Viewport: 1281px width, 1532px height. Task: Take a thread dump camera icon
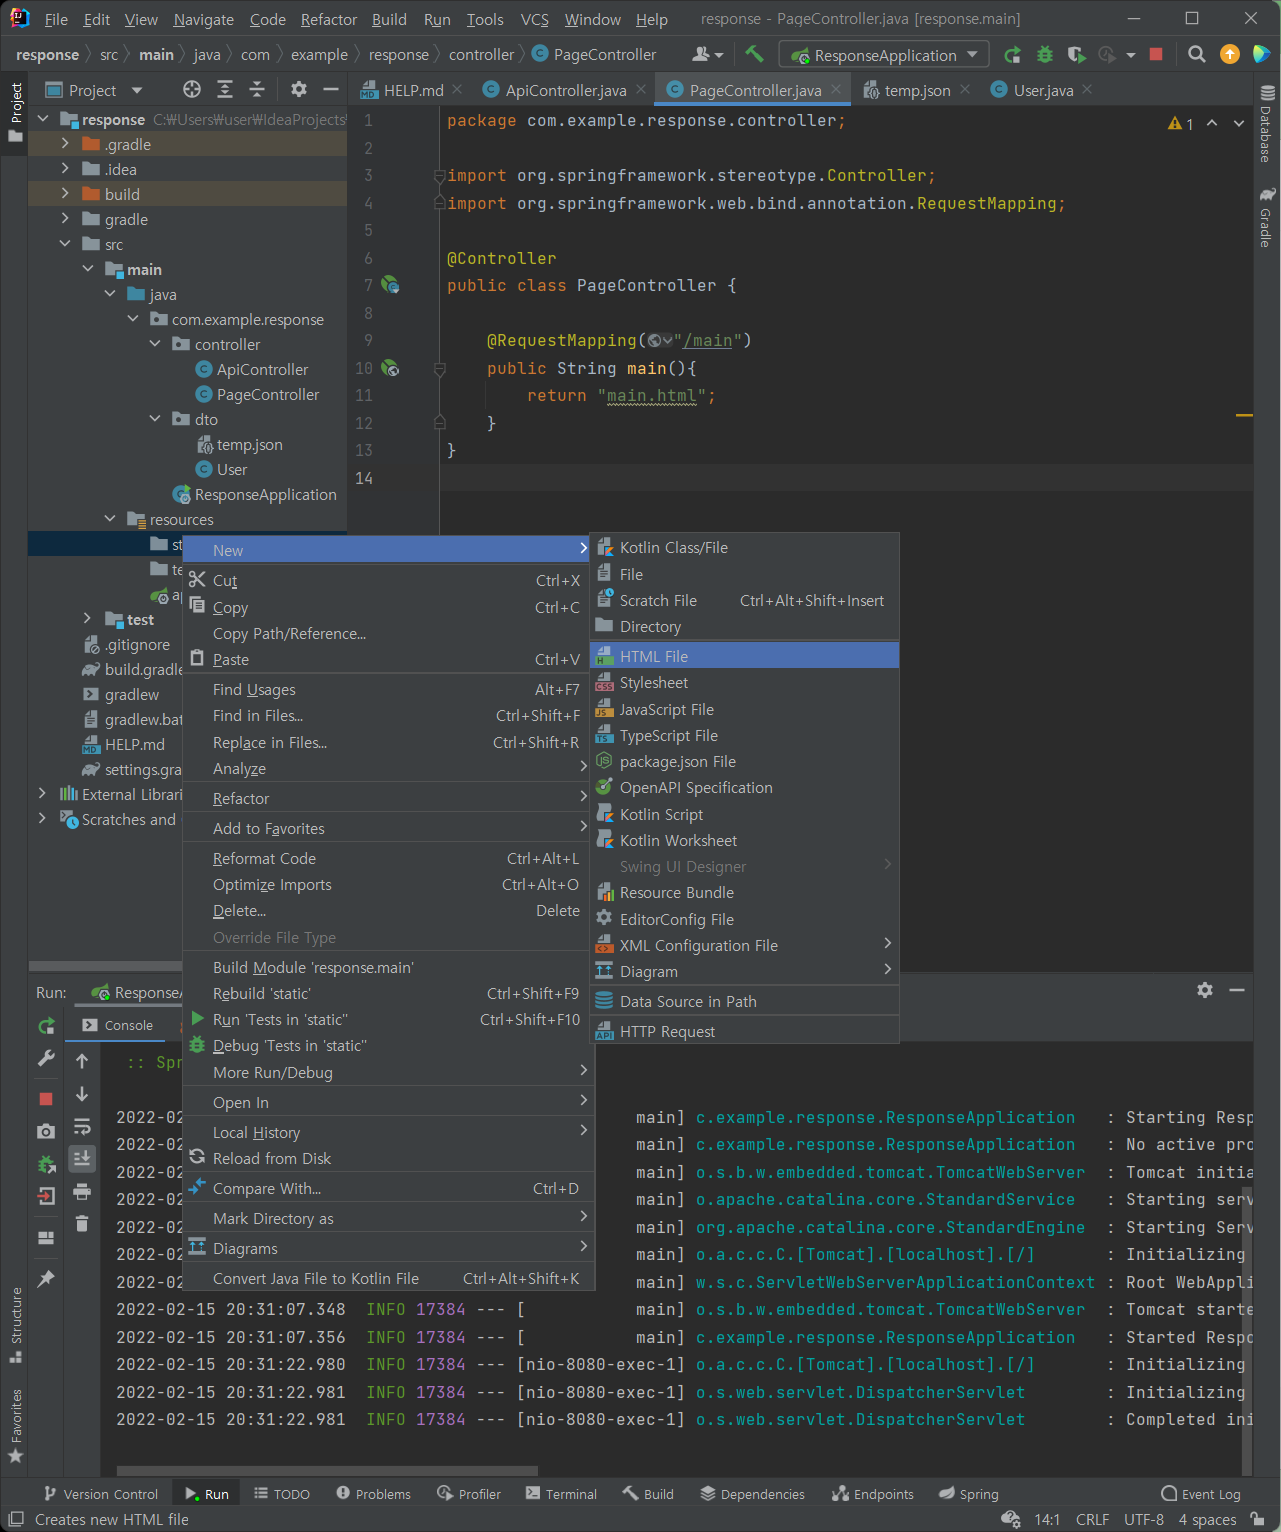coord(46,1131)
